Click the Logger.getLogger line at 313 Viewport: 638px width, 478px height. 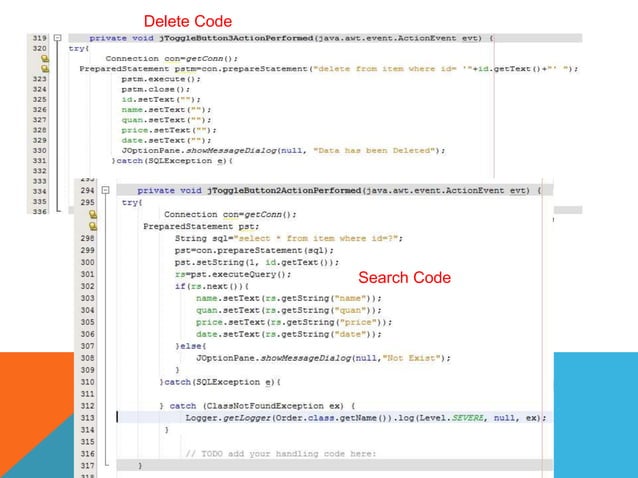[366, 418]
